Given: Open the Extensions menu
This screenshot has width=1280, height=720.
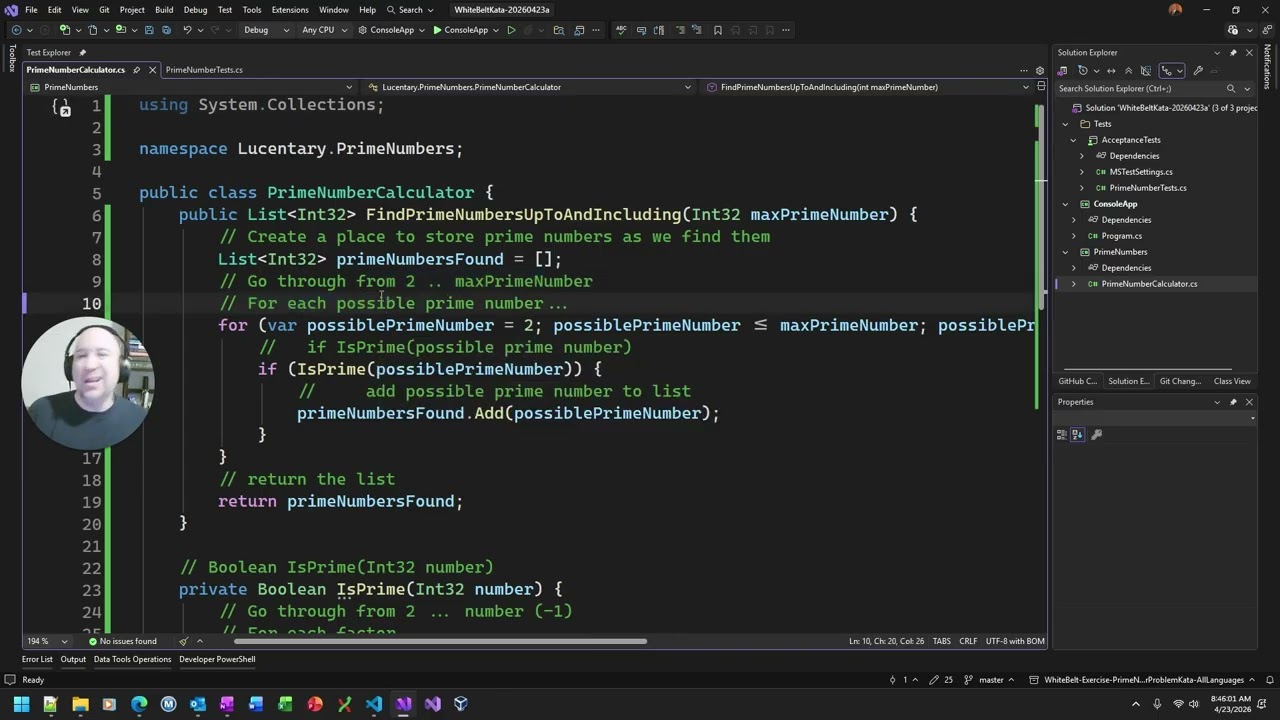Looking at the screenshot, I should tap(290, 10).
